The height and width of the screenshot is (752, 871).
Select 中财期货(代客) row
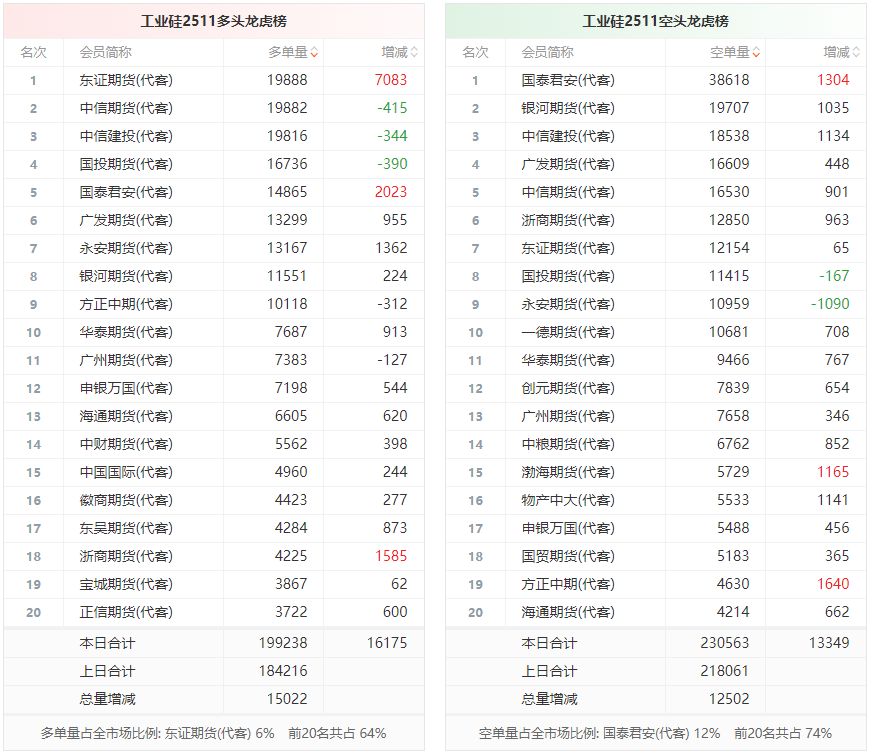coord(214,444)
